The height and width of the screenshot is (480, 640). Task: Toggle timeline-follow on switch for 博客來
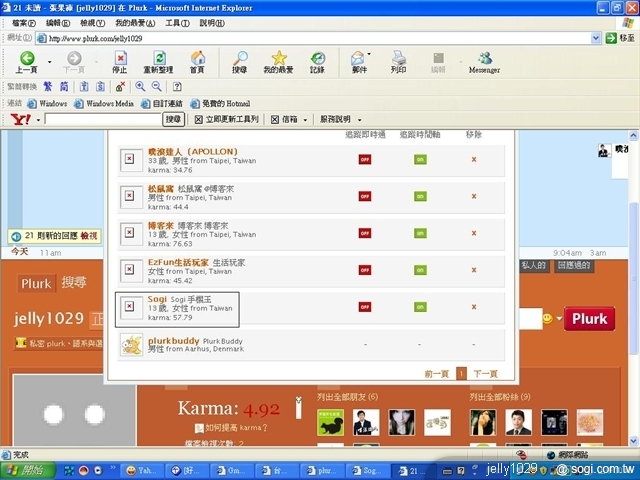[x=420, y=233]
